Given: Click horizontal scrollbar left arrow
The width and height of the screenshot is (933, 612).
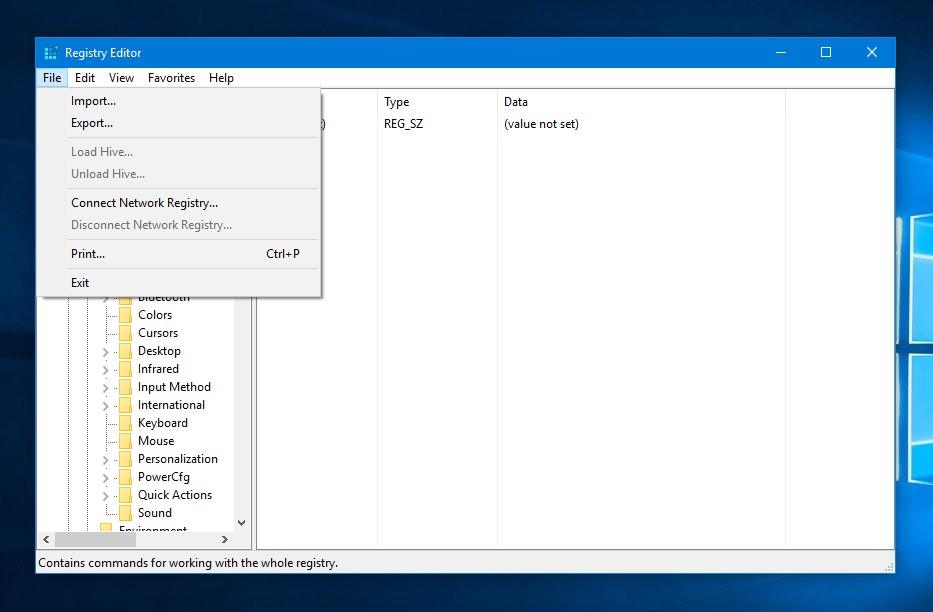Looking at the screenshot, I should tap(46, 539).
